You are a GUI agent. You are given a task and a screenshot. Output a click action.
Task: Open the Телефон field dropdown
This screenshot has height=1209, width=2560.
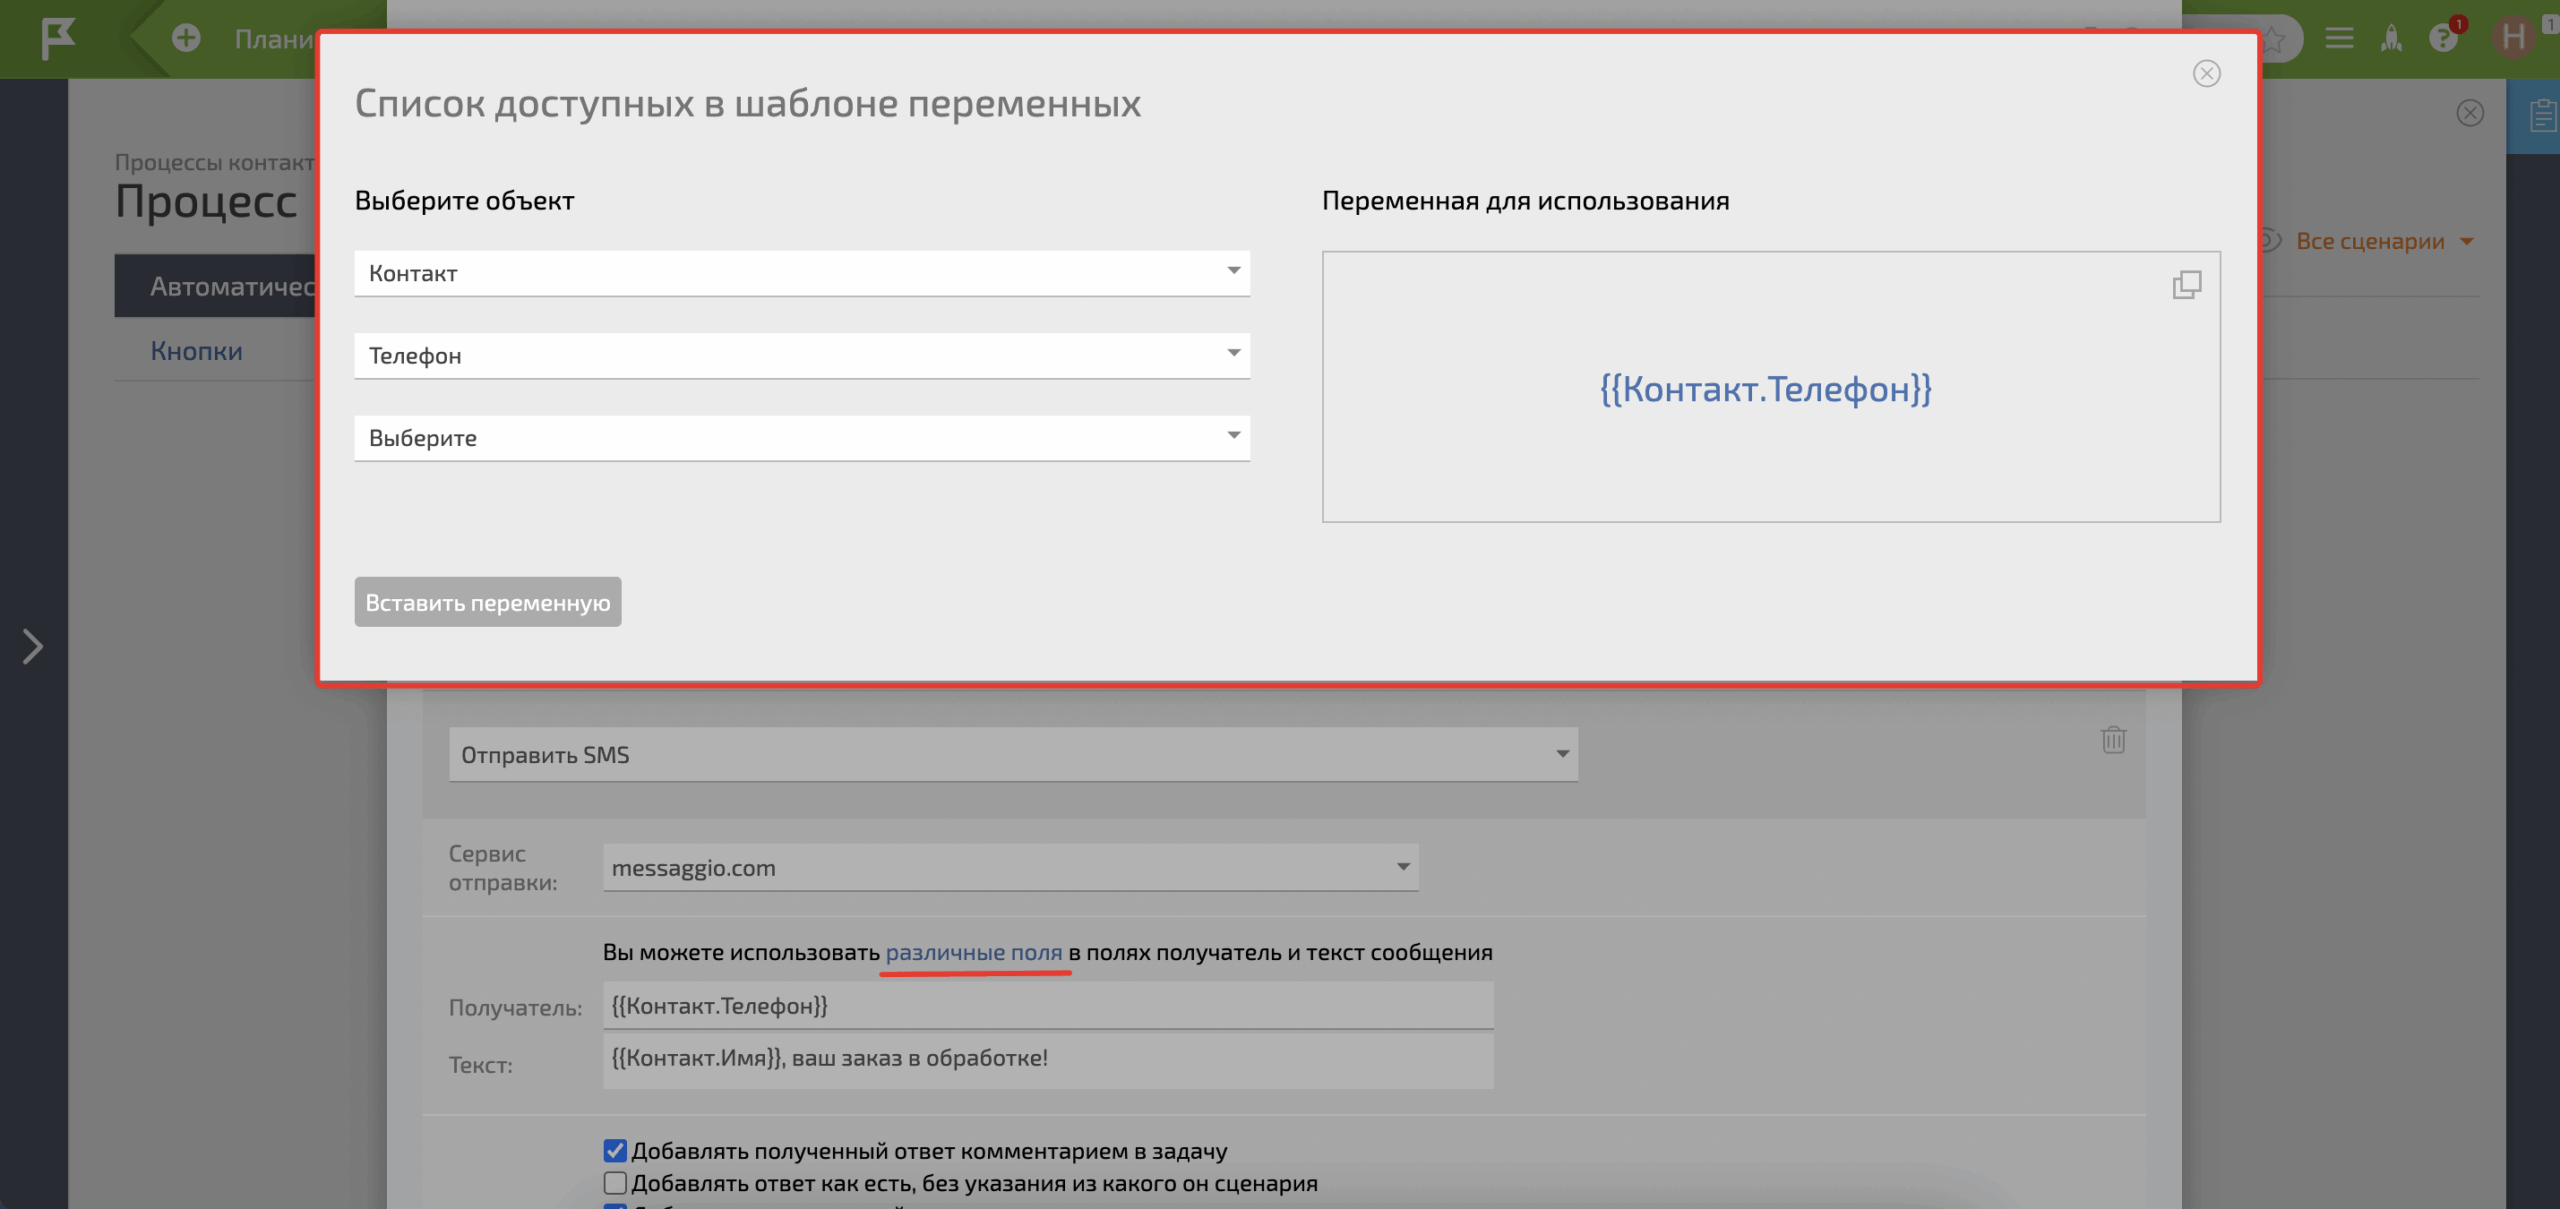(801, 355)
